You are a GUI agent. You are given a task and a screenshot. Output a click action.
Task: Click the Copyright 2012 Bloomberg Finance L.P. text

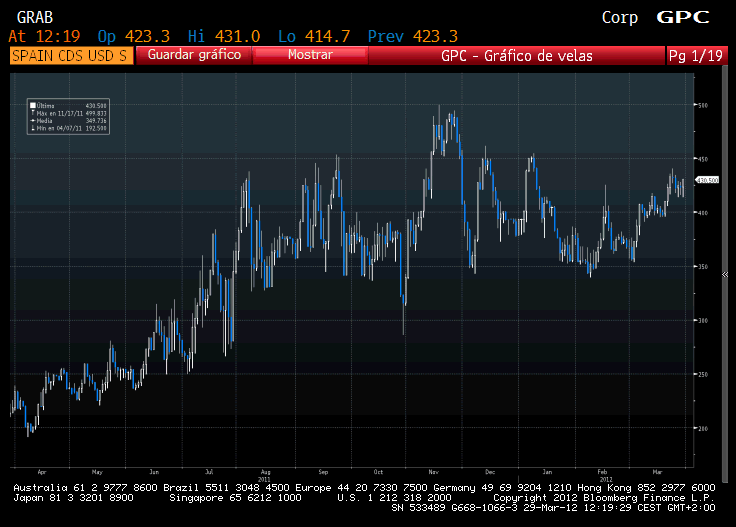pyautogui.click(x=604, y=498)
